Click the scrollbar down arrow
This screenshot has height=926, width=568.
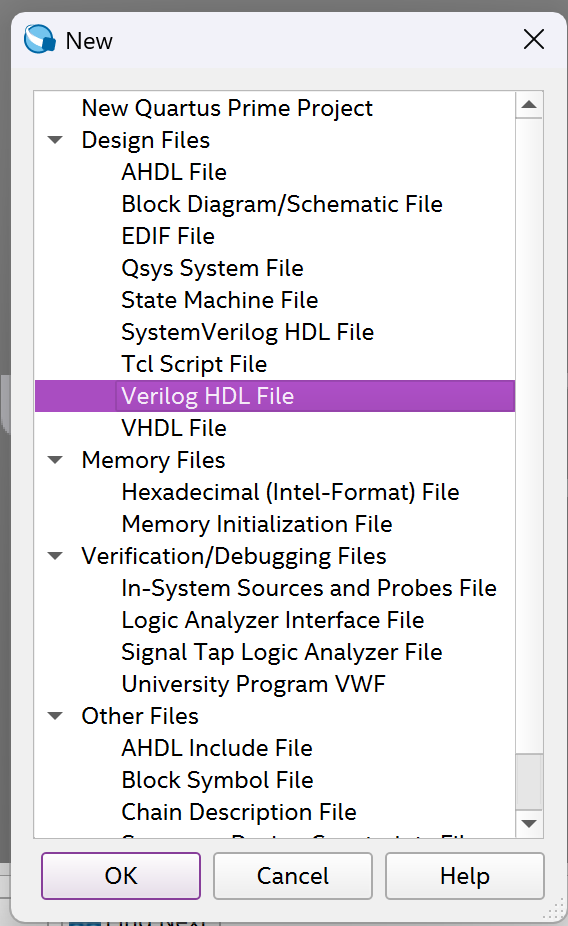point(529,823)
